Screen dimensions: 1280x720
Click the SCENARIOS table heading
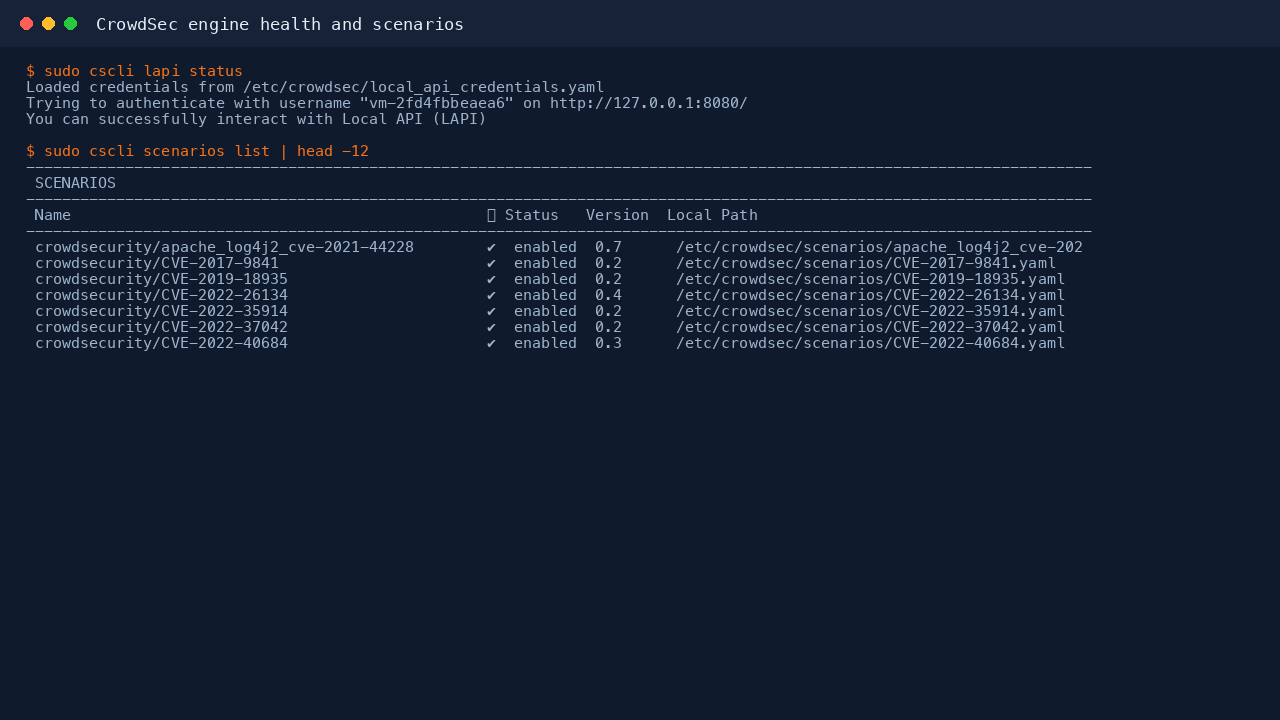tap(75, 183)
